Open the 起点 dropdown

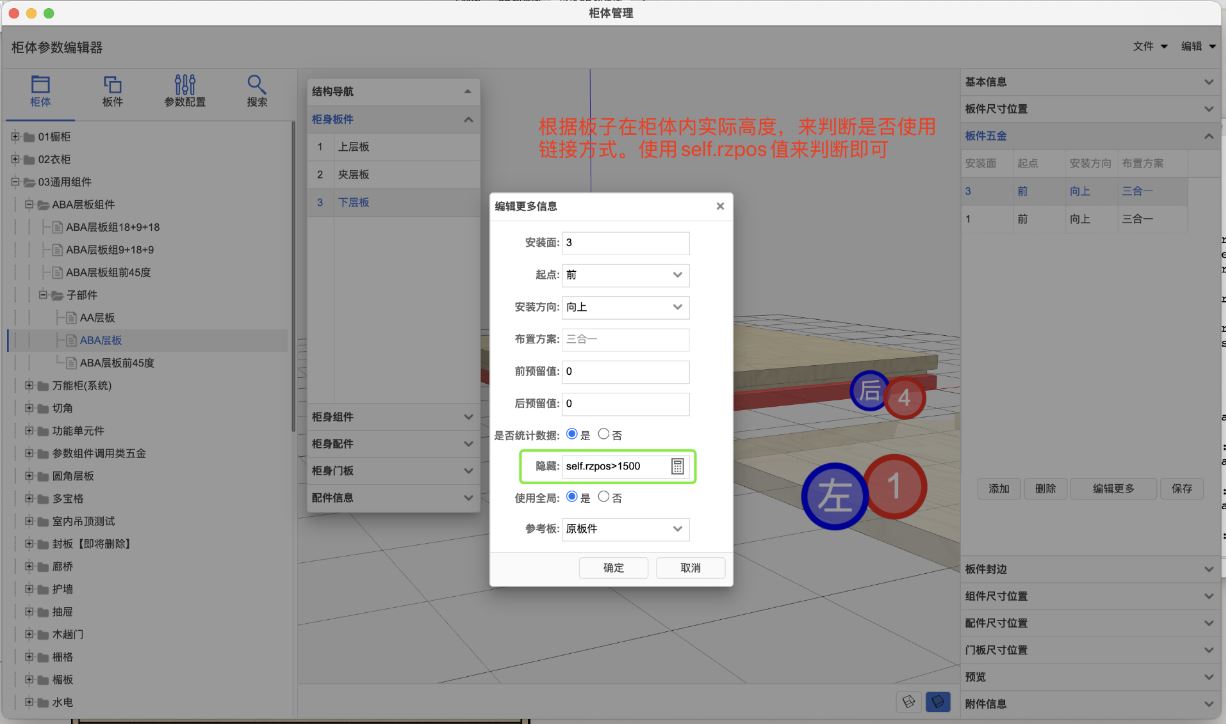point(626,275)
